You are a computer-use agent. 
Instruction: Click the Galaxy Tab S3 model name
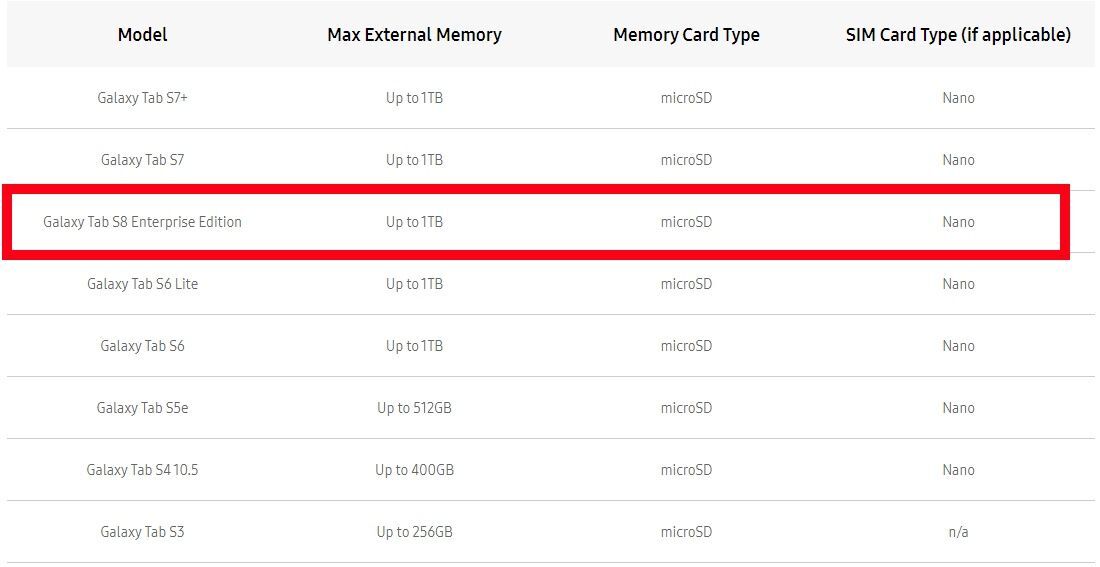pos(142,532)
